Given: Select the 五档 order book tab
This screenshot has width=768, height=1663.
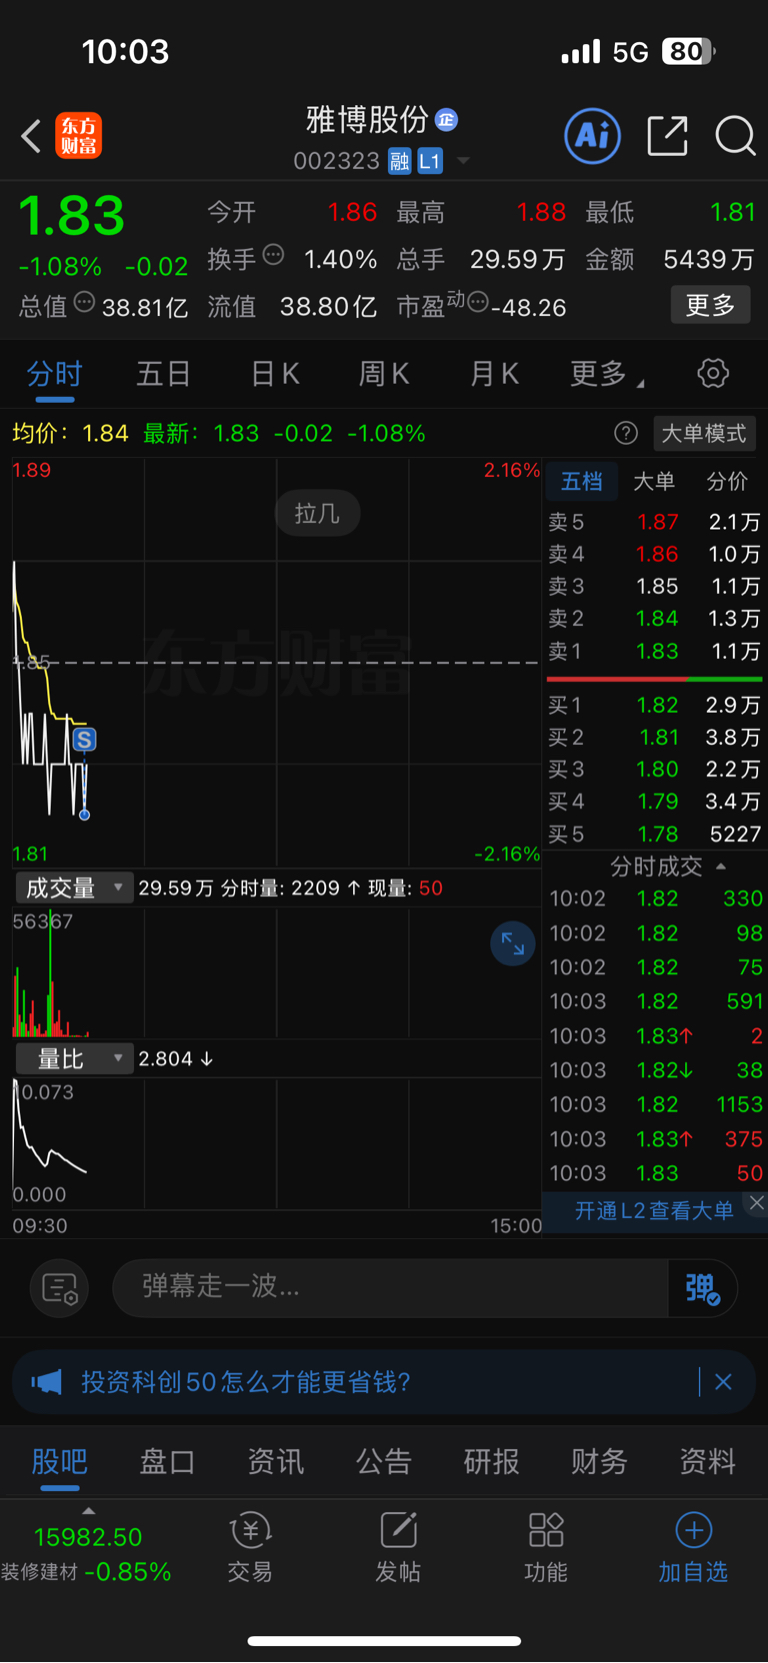Looking at the screenshot, I should 581,482.
